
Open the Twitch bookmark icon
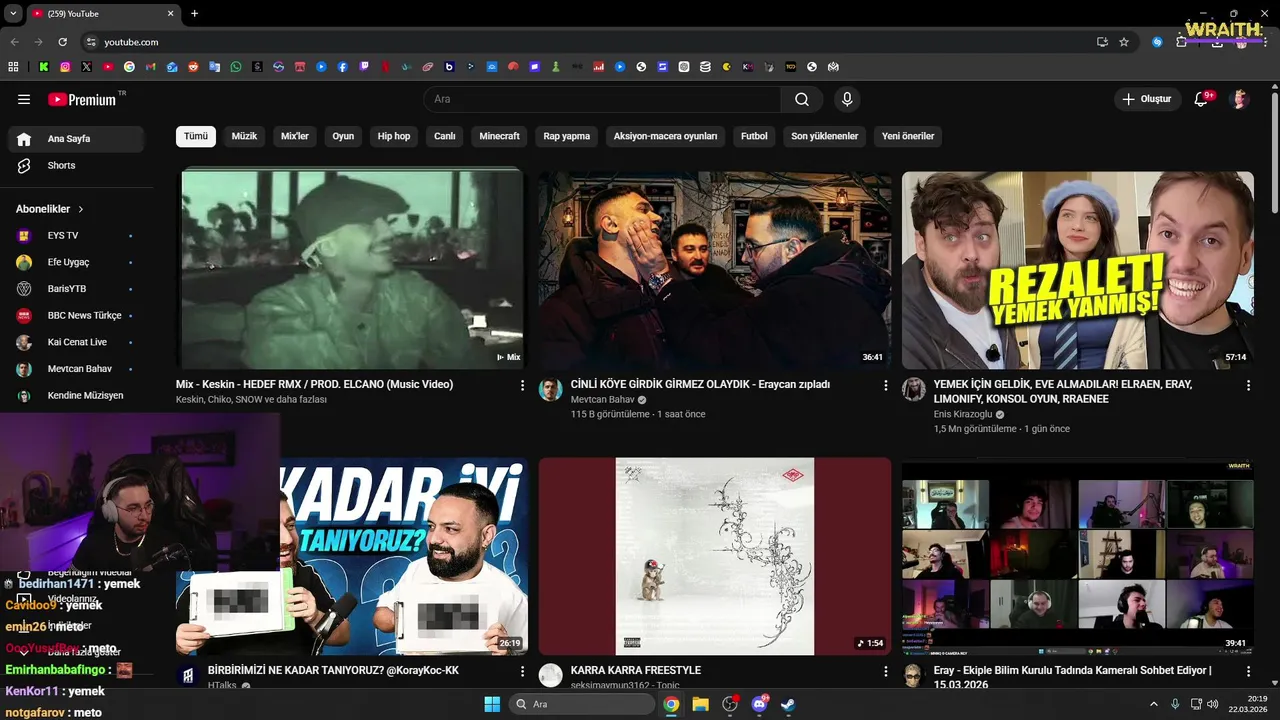tap(364, 67)
